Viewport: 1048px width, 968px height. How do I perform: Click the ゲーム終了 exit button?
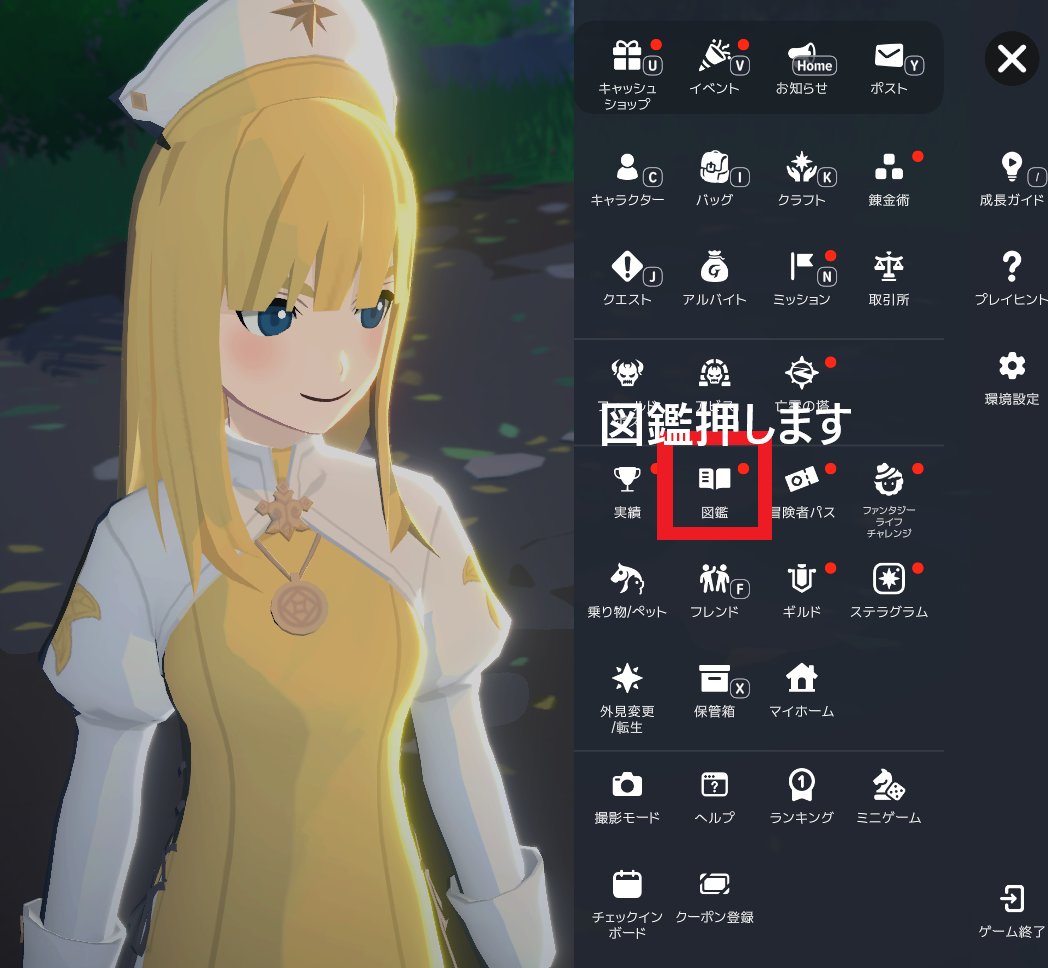pos(1012,898)
